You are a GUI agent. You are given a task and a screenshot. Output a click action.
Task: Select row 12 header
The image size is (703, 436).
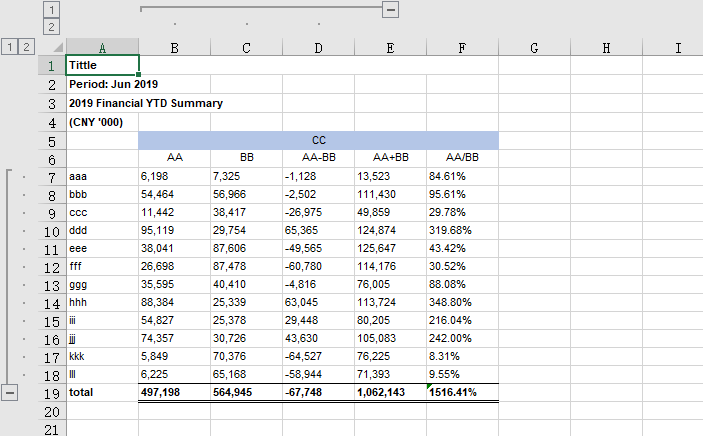tap(52, 267)
